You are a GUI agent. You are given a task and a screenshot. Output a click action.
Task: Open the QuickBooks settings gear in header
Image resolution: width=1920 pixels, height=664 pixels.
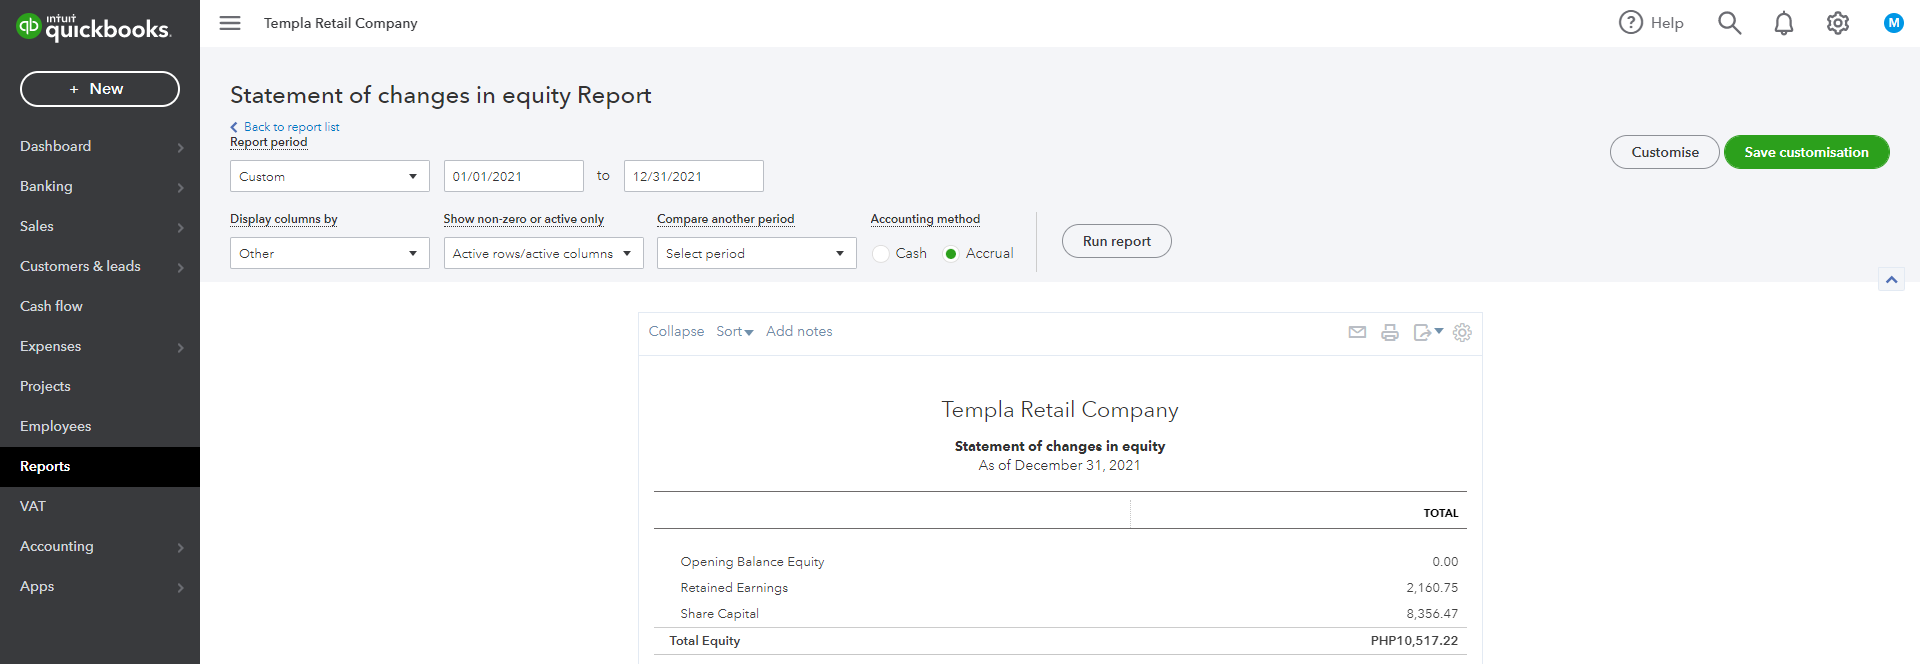point(1838,23)
